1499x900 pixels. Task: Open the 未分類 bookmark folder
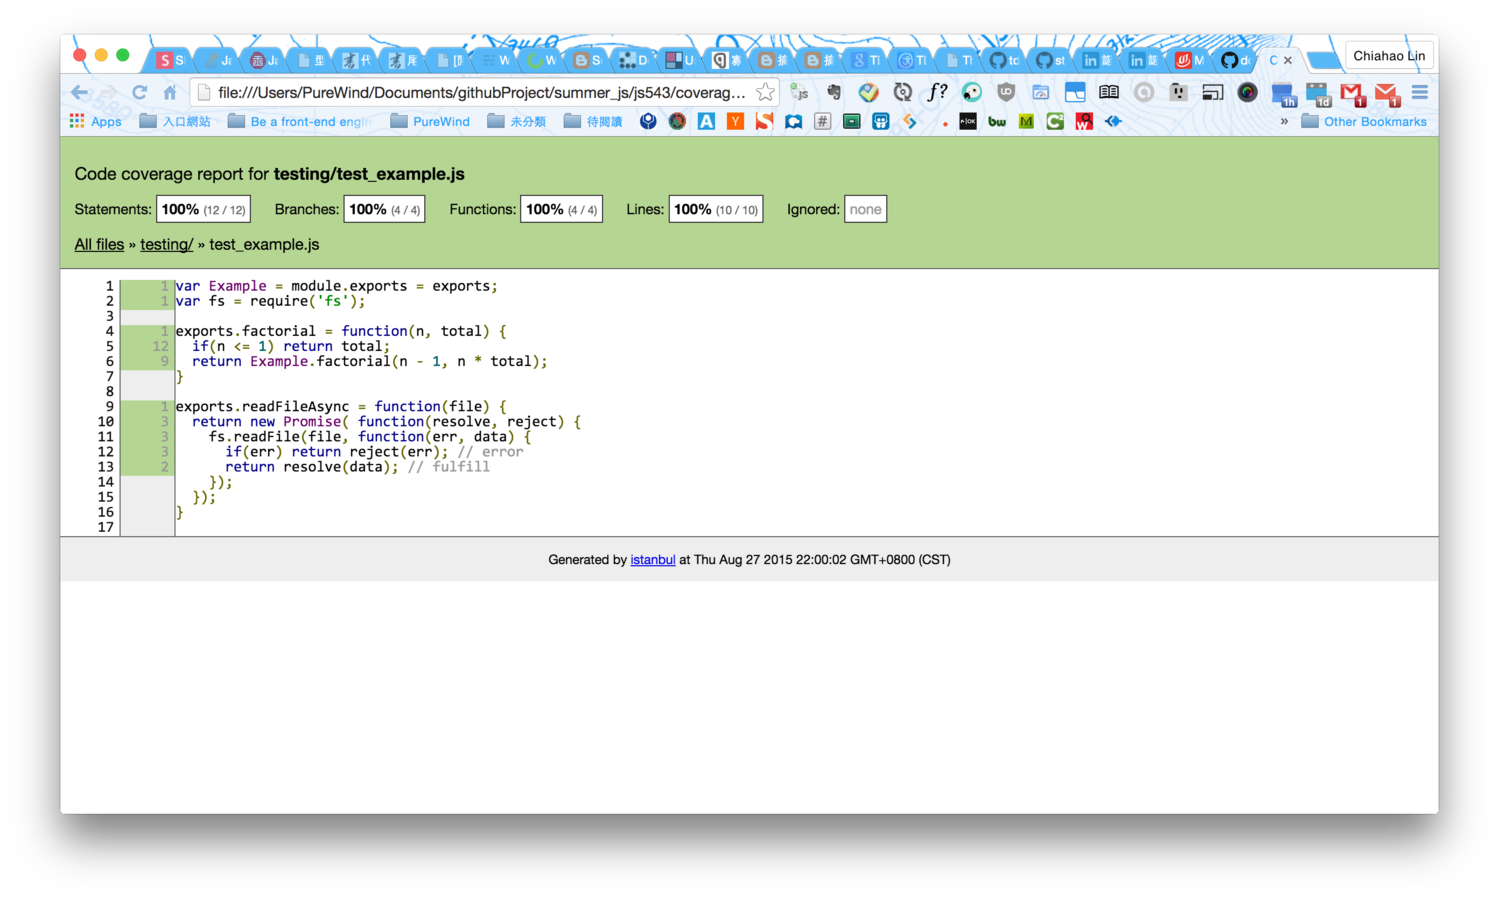coord(516,122)
